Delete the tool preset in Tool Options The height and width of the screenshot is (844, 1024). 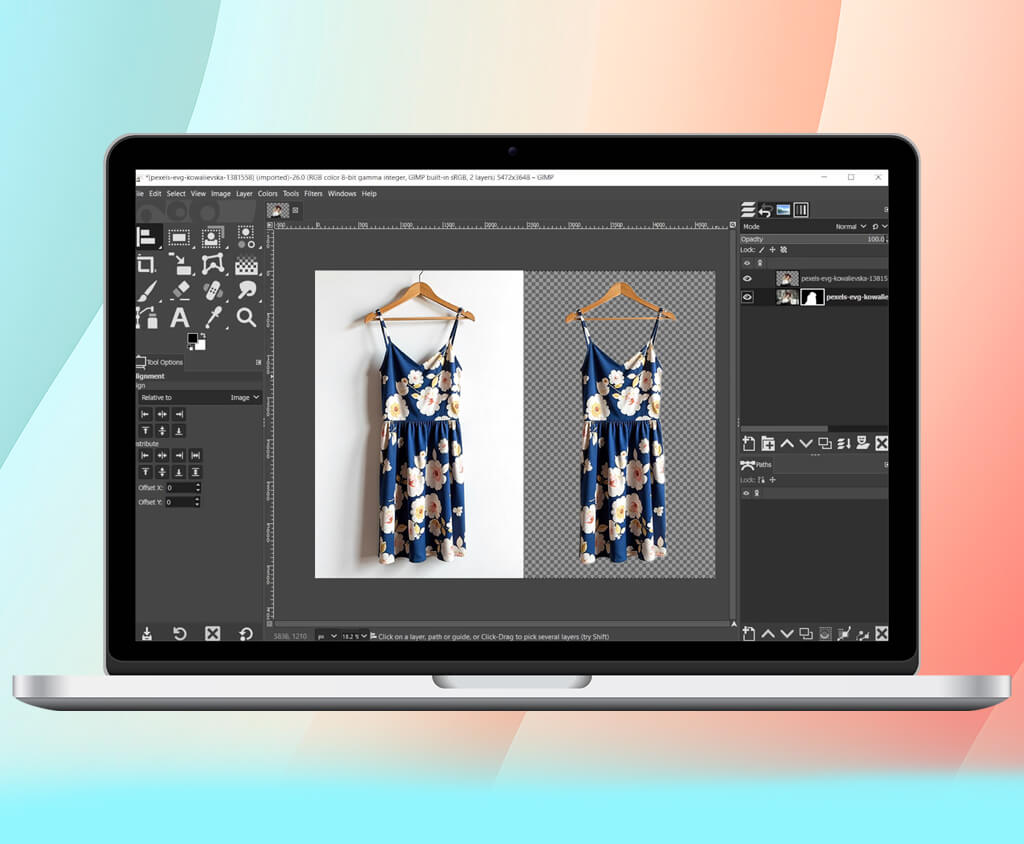[212, 634]
